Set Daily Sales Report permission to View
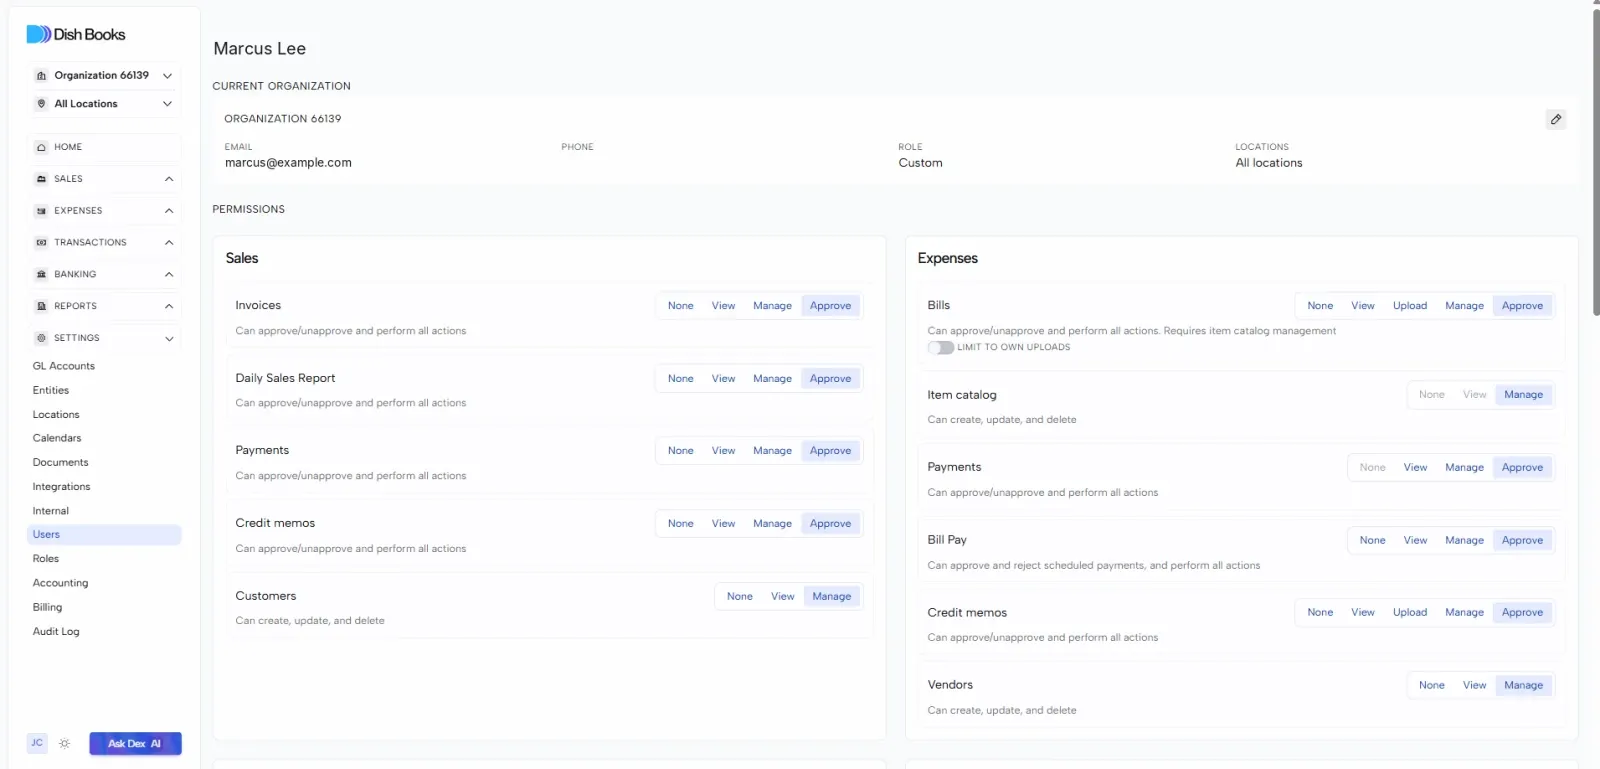Image resolution: width=1600 pixels, height=769 pixels. (723, 379)
